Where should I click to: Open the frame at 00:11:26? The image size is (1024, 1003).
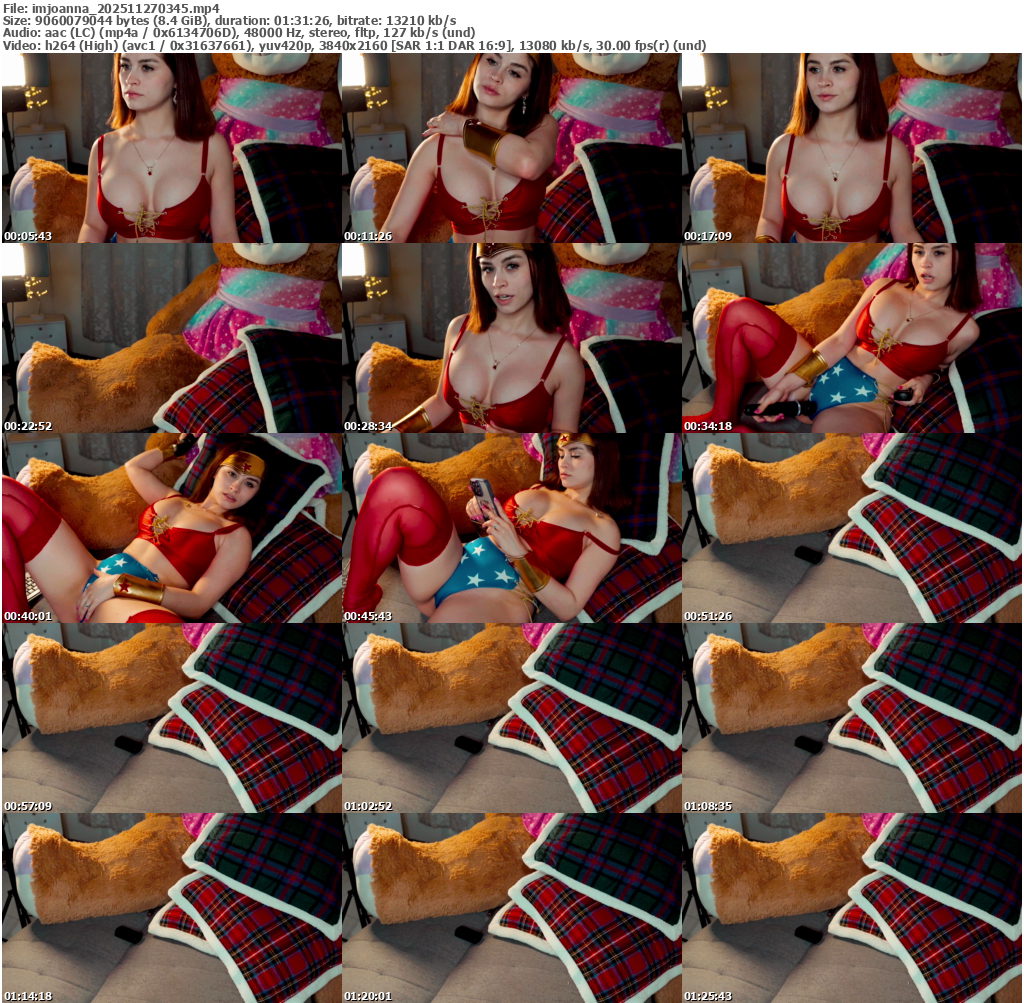(512, 148)
